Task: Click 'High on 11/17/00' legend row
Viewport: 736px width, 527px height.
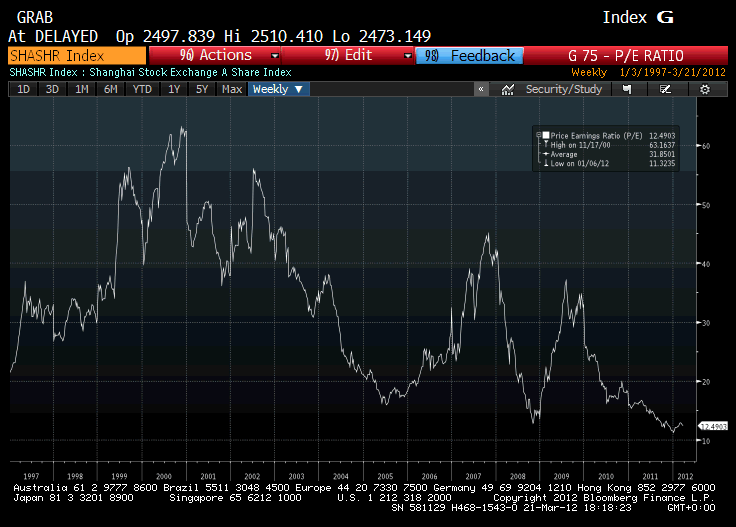Action: pos(581,145)
